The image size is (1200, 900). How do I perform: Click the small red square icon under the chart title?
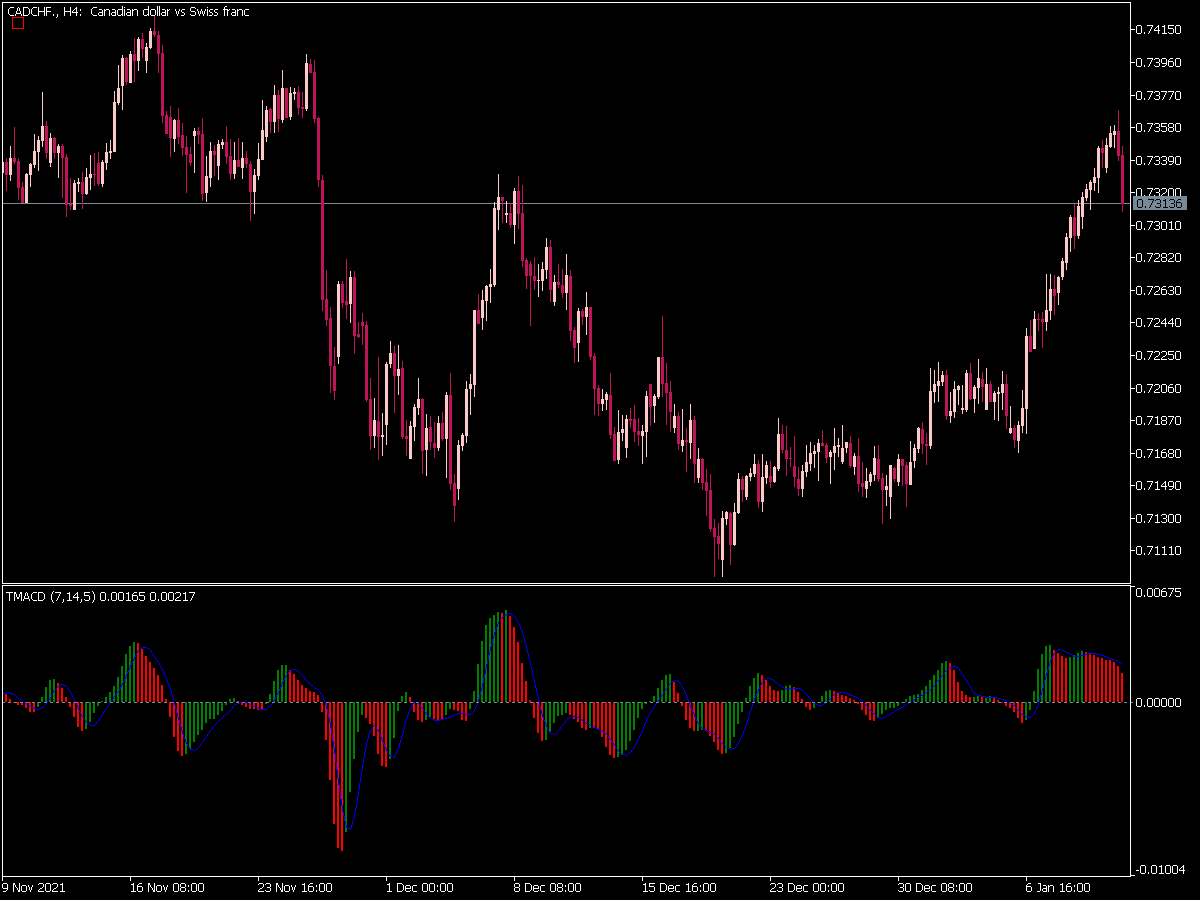coord(17,24)
